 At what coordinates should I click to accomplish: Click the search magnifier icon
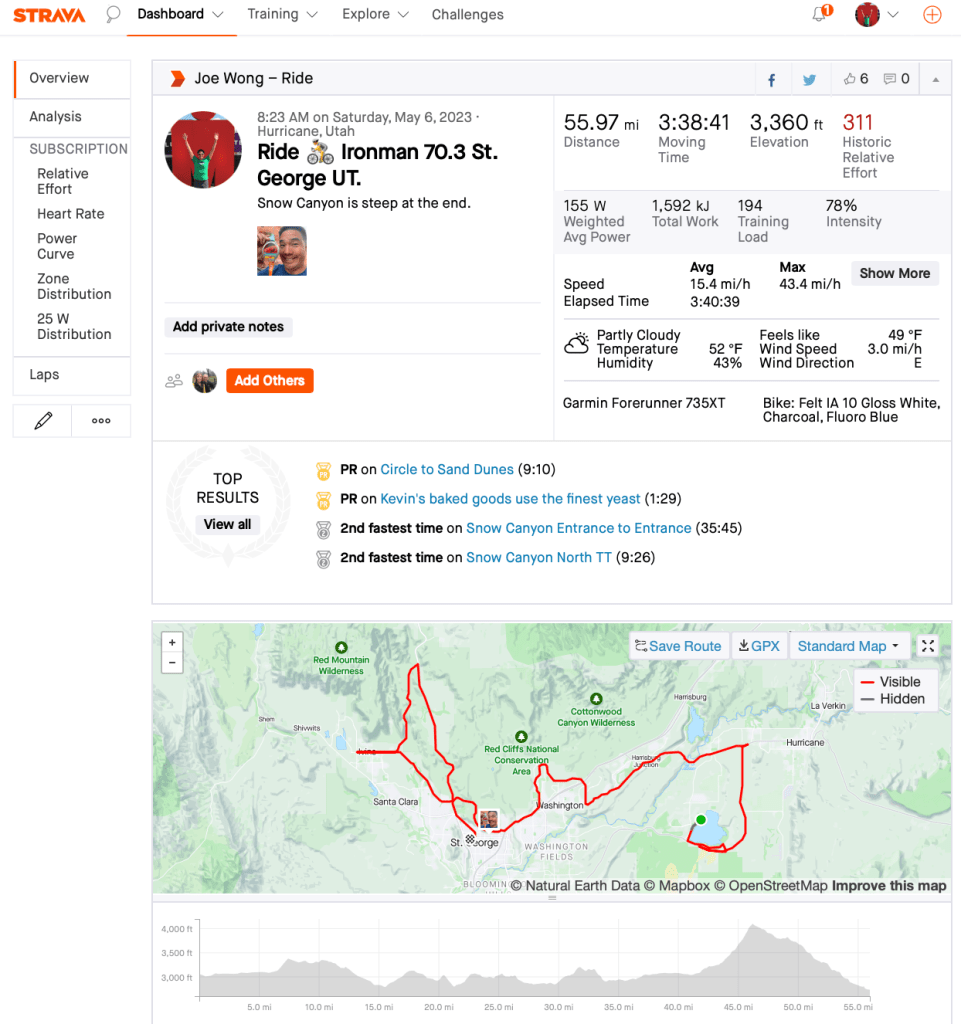(x=113, y=15)
